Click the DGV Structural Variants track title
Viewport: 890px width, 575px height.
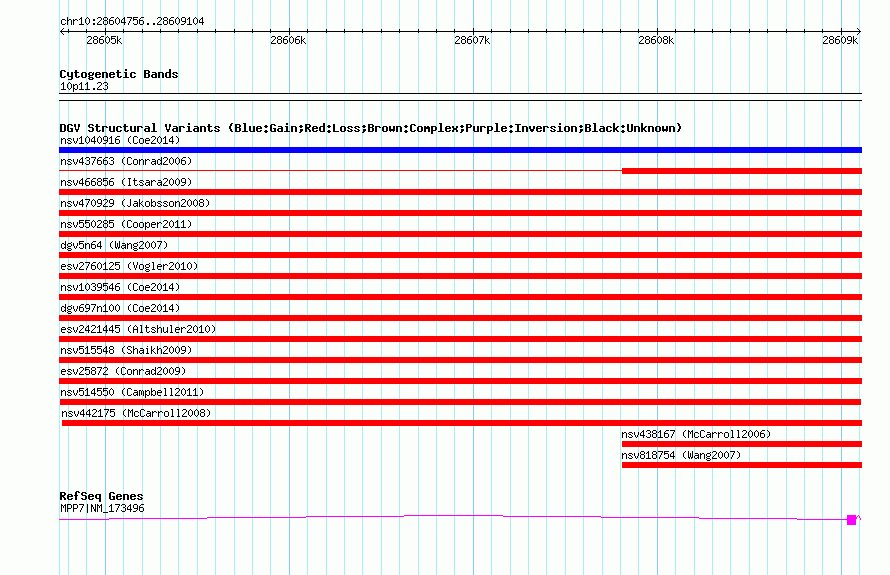(x=371, y=128)
